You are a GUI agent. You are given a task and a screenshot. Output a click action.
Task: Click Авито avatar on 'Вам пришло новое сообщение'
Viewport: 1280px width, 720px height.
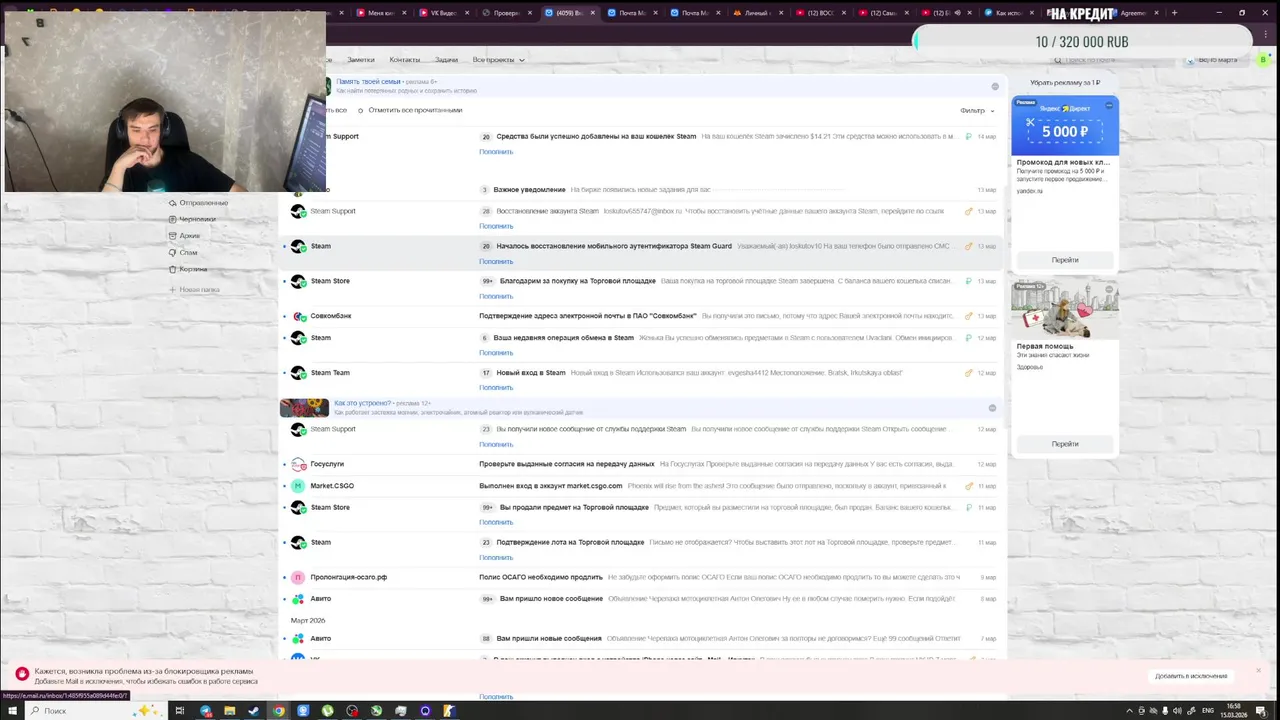click(x=298, y=599)
